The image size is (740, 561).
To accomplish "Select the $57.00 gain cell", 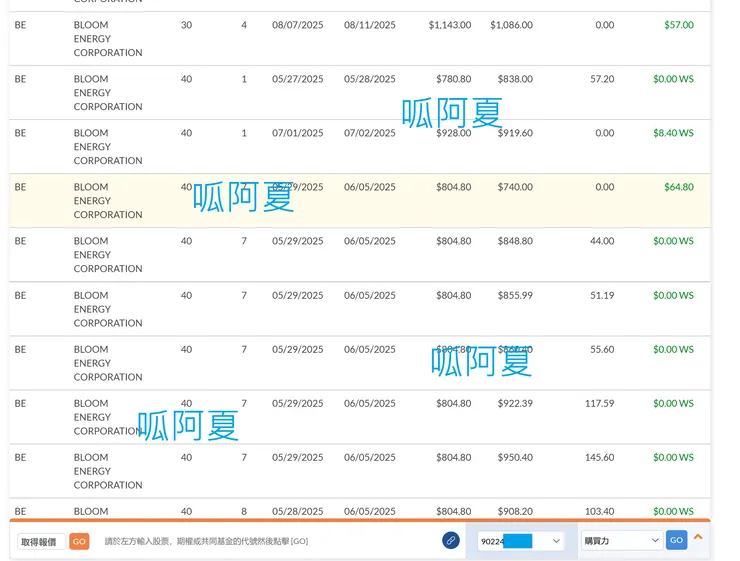I will pos(679,25).
